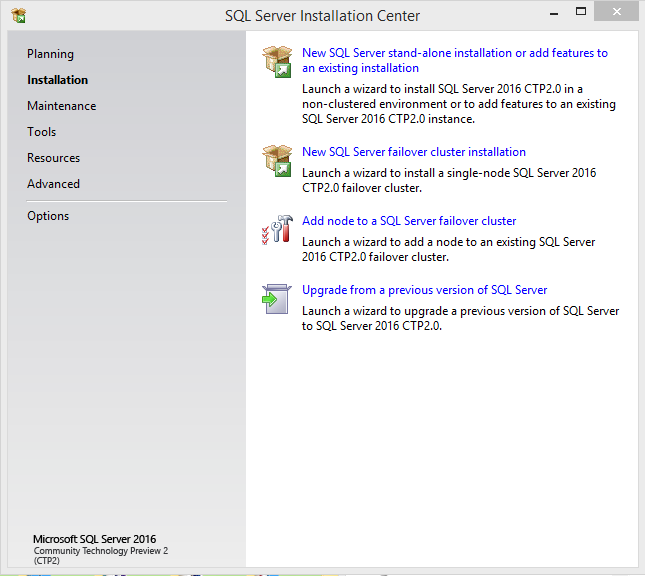Screen dimensions: 645x576
Task: Open New SQL Server failover cluster installation link
Action: coord(414,152)
